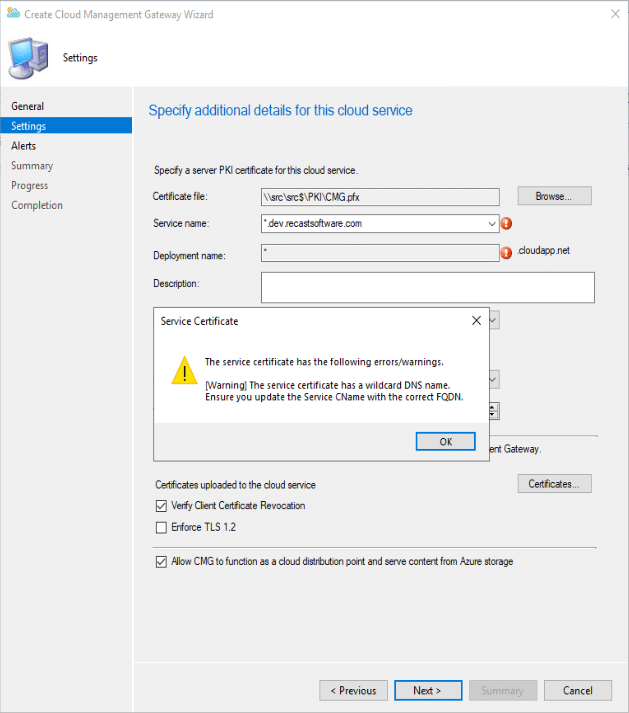Enable the Enforce TLS 1.2 checkbox
The height and width of the screenshot is (713, 629).
[x=161, y=527]
